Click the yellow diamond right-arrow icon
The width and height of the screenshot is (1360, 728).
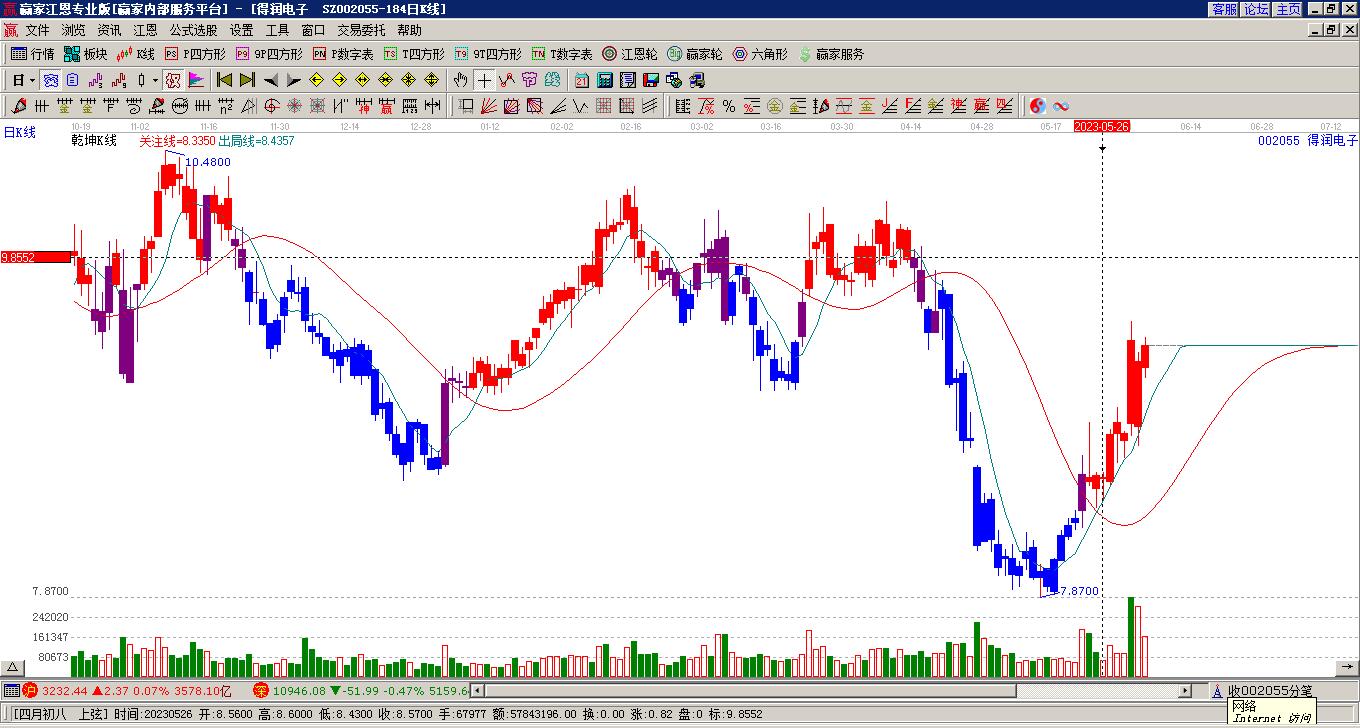click(339, 80)
